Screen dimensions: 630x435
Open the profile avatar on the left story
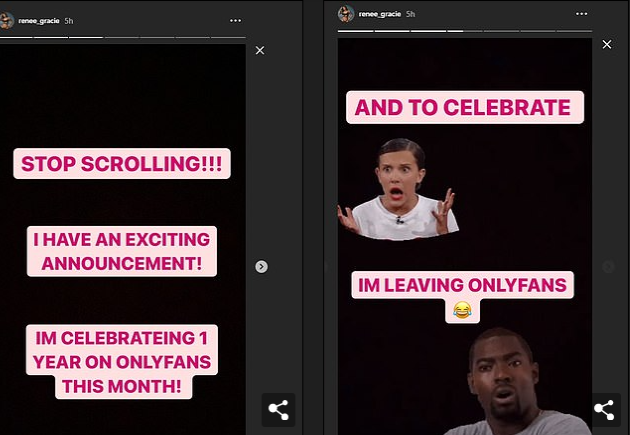pyautogui.click(x=8, y=19)
